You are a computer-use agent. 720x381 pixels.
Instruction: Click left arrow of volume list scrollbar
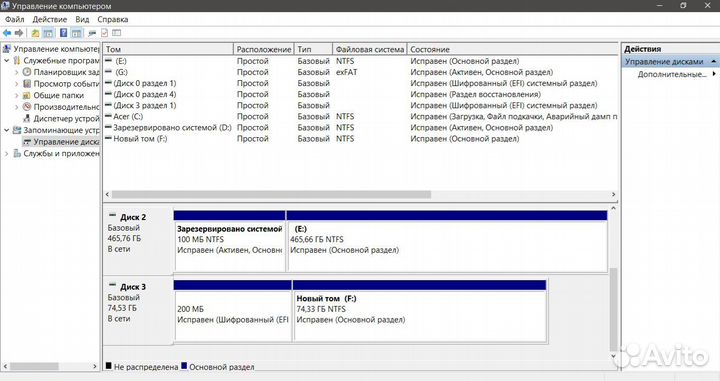(107, 195)
